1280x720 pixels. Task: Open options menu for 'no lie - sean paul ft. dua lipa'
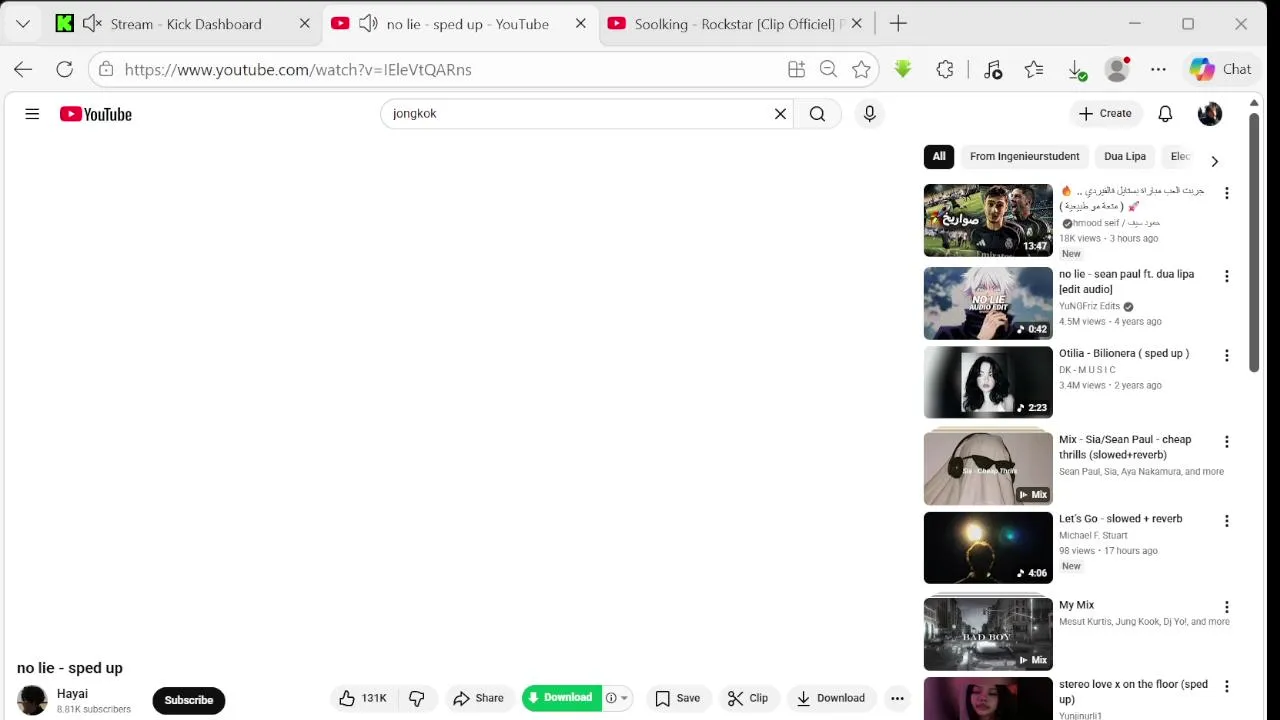pyautogui.click(x=1226, y=276)
